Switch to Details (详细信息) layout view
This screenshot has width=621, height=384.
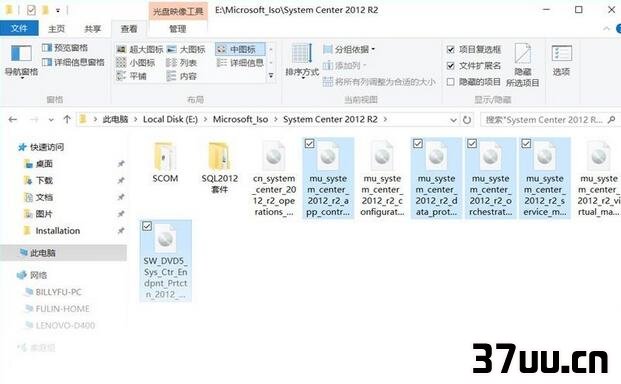coord(240,63)
